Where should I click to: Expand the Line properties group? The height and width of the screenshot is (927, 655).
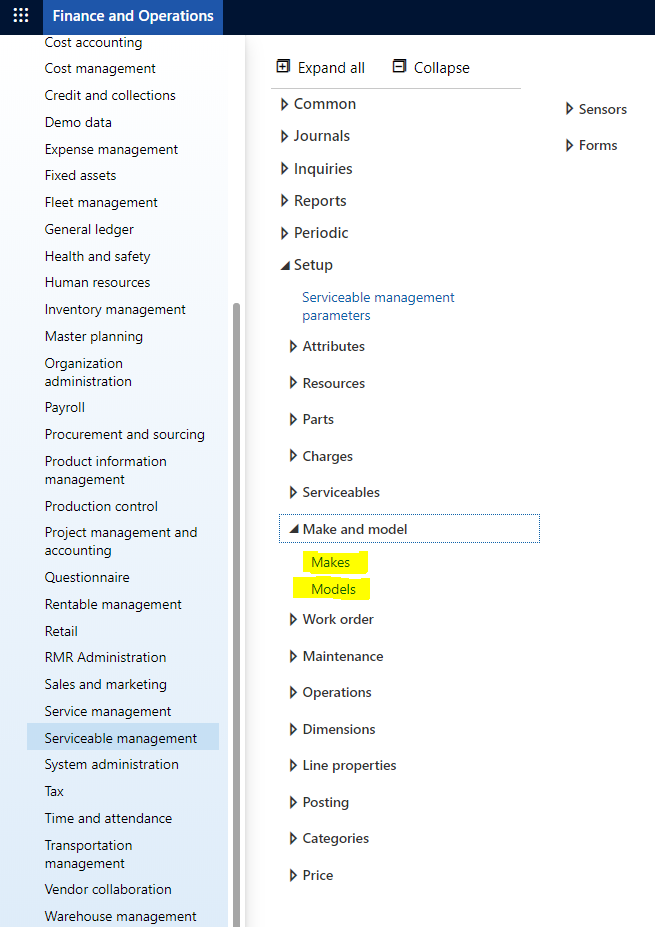tap(343, 765)
